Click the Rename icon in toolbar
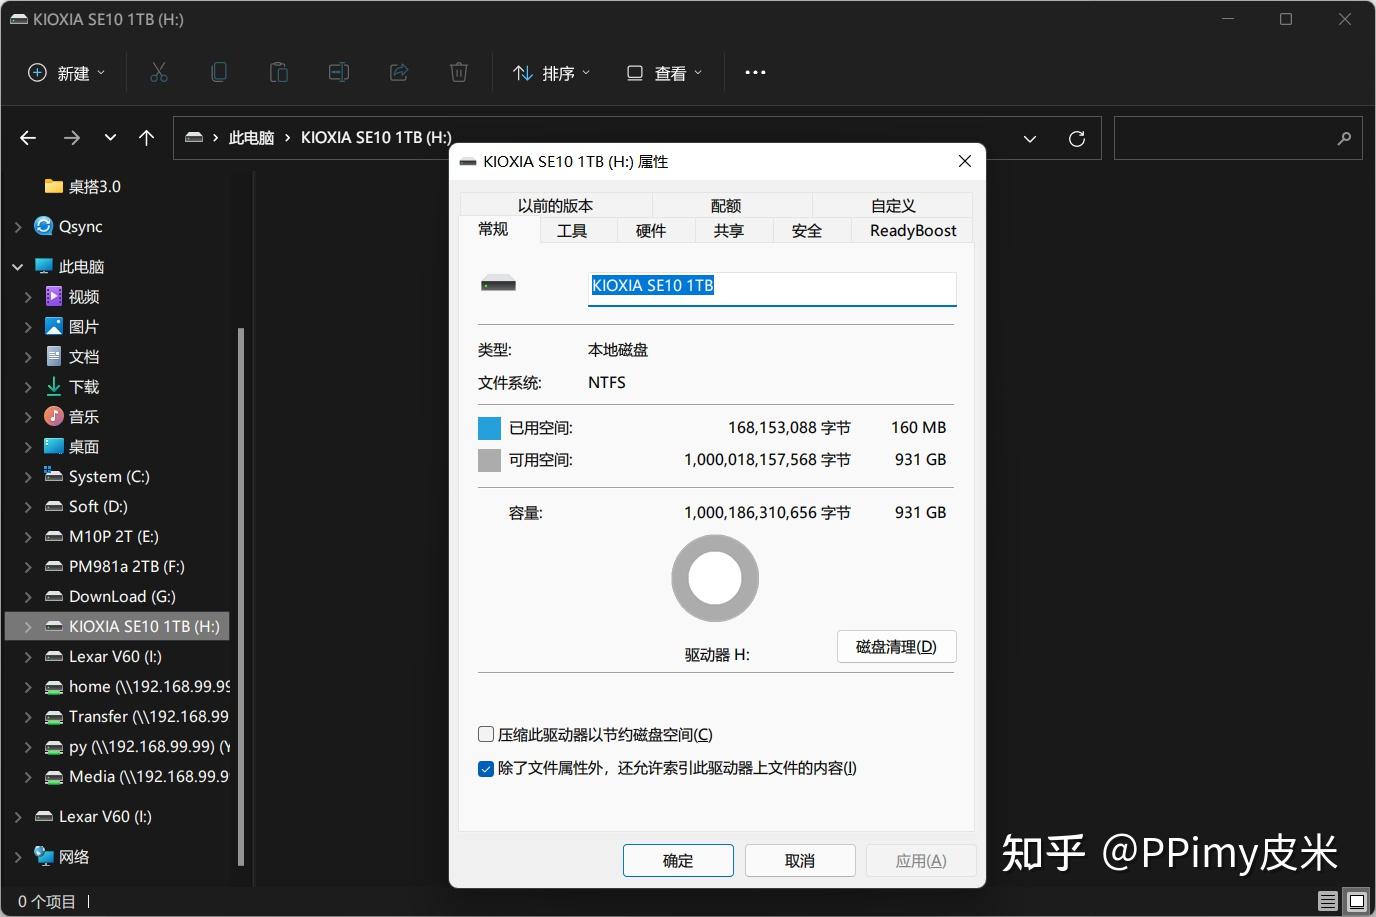This screenshot has width=1376, height=917. coord(339,72)
